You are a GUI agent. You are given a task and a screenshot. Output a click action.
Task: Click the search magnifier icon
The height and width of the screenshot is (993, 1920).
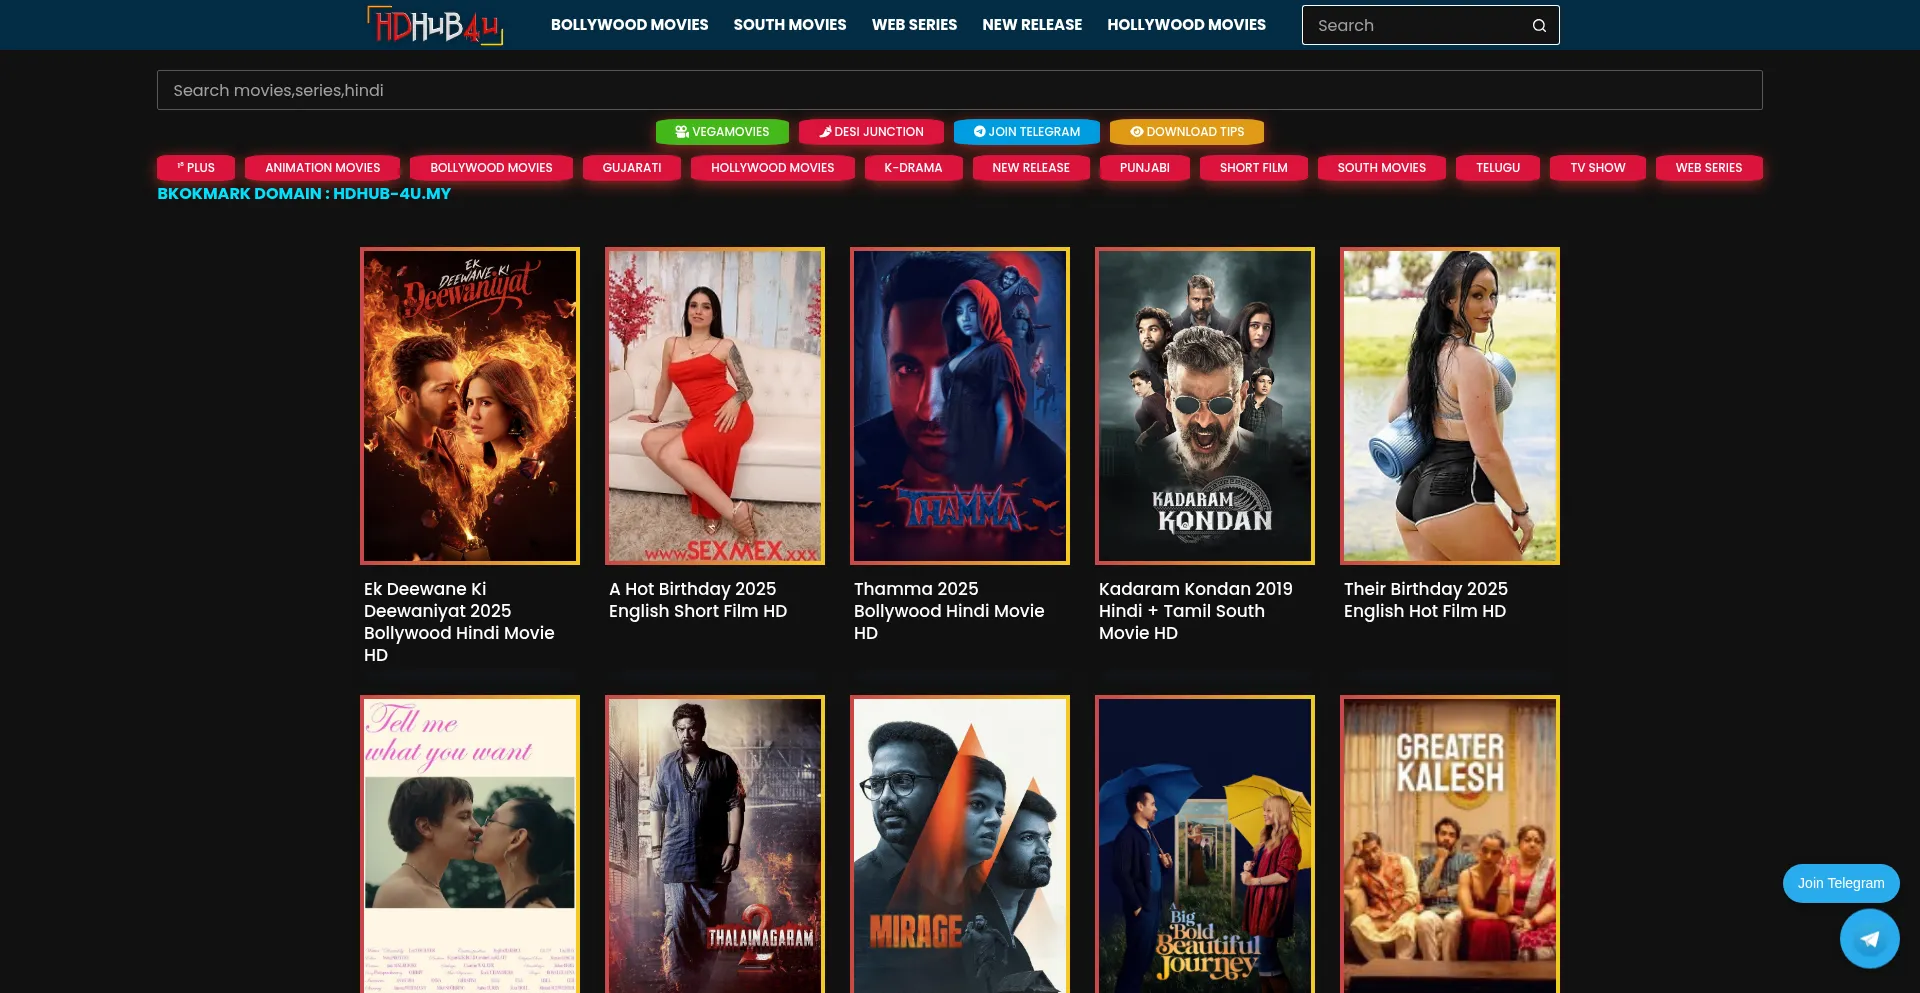pyautogui.click(x=1539, y=25)
